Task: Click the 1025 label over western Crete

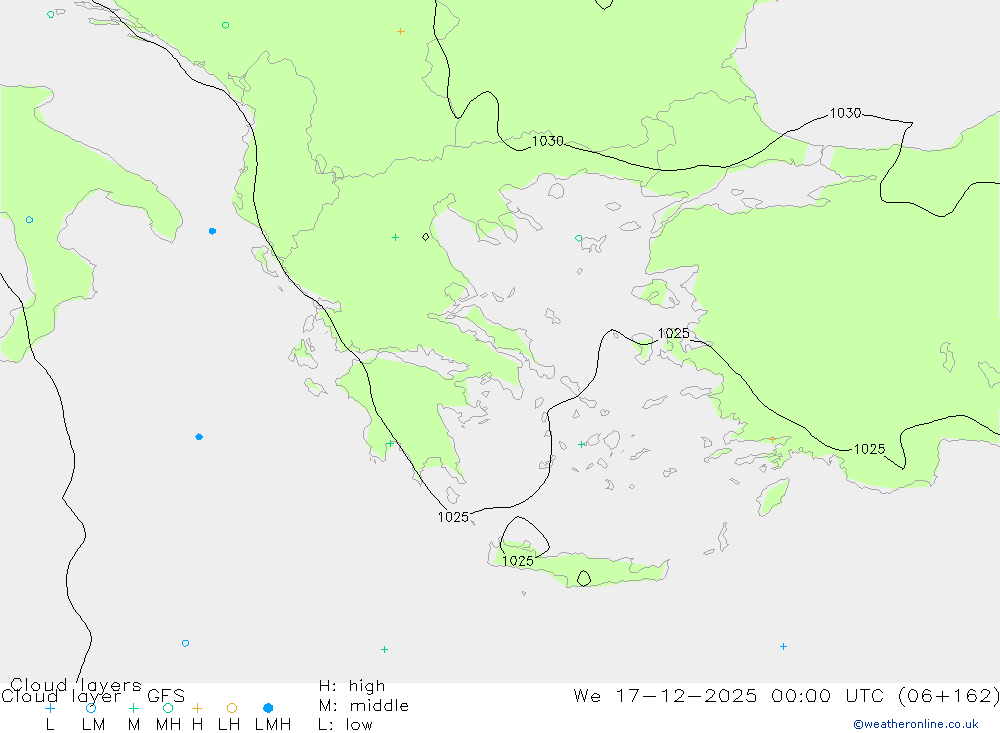Action: click(x=518, y=561)
